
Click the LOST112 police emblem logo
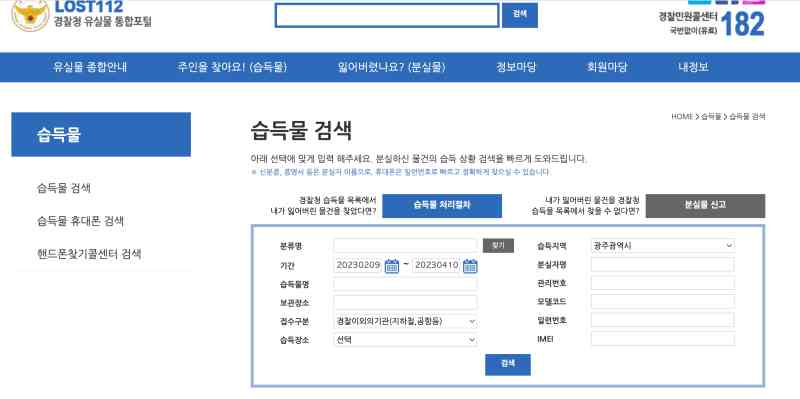click(30, 14)
